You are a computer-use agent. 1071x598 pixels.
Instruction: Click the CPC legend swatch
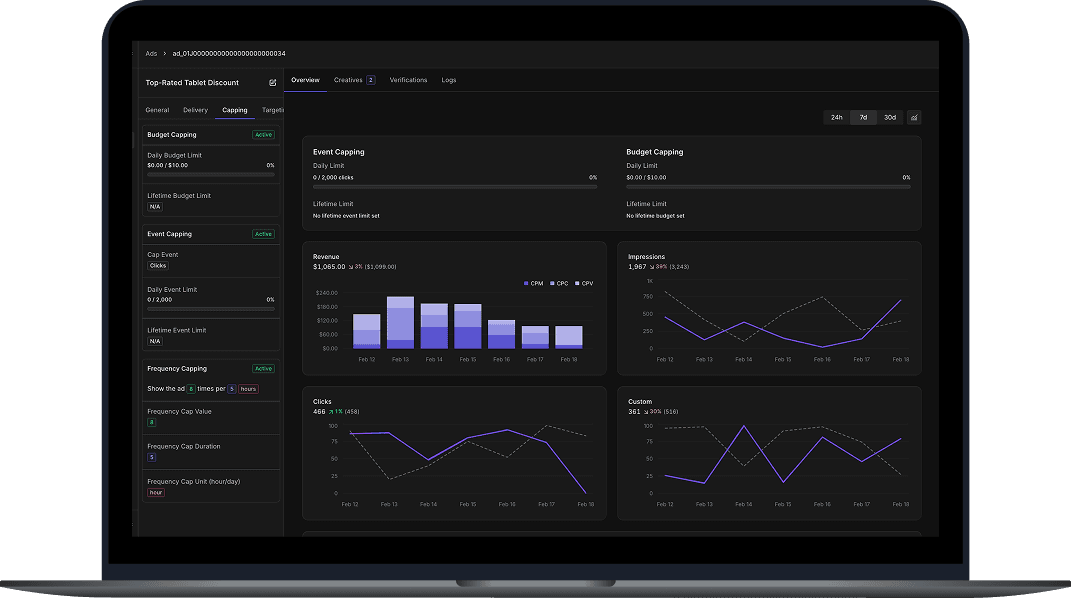pos(552,283)
